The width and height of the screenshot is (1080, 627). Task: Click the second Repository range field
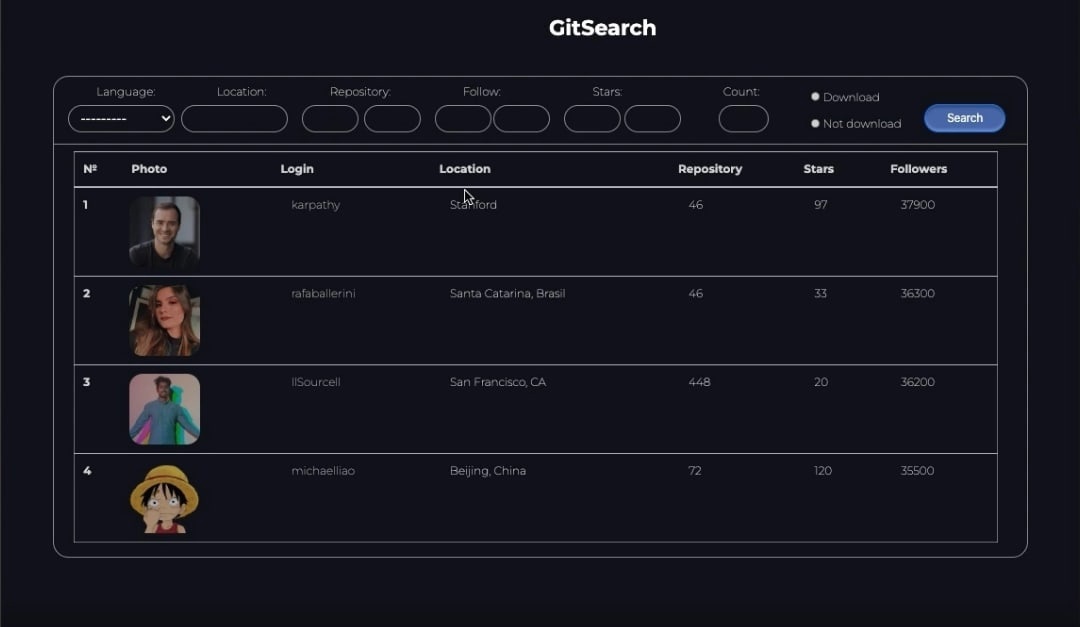pos(392,119)
